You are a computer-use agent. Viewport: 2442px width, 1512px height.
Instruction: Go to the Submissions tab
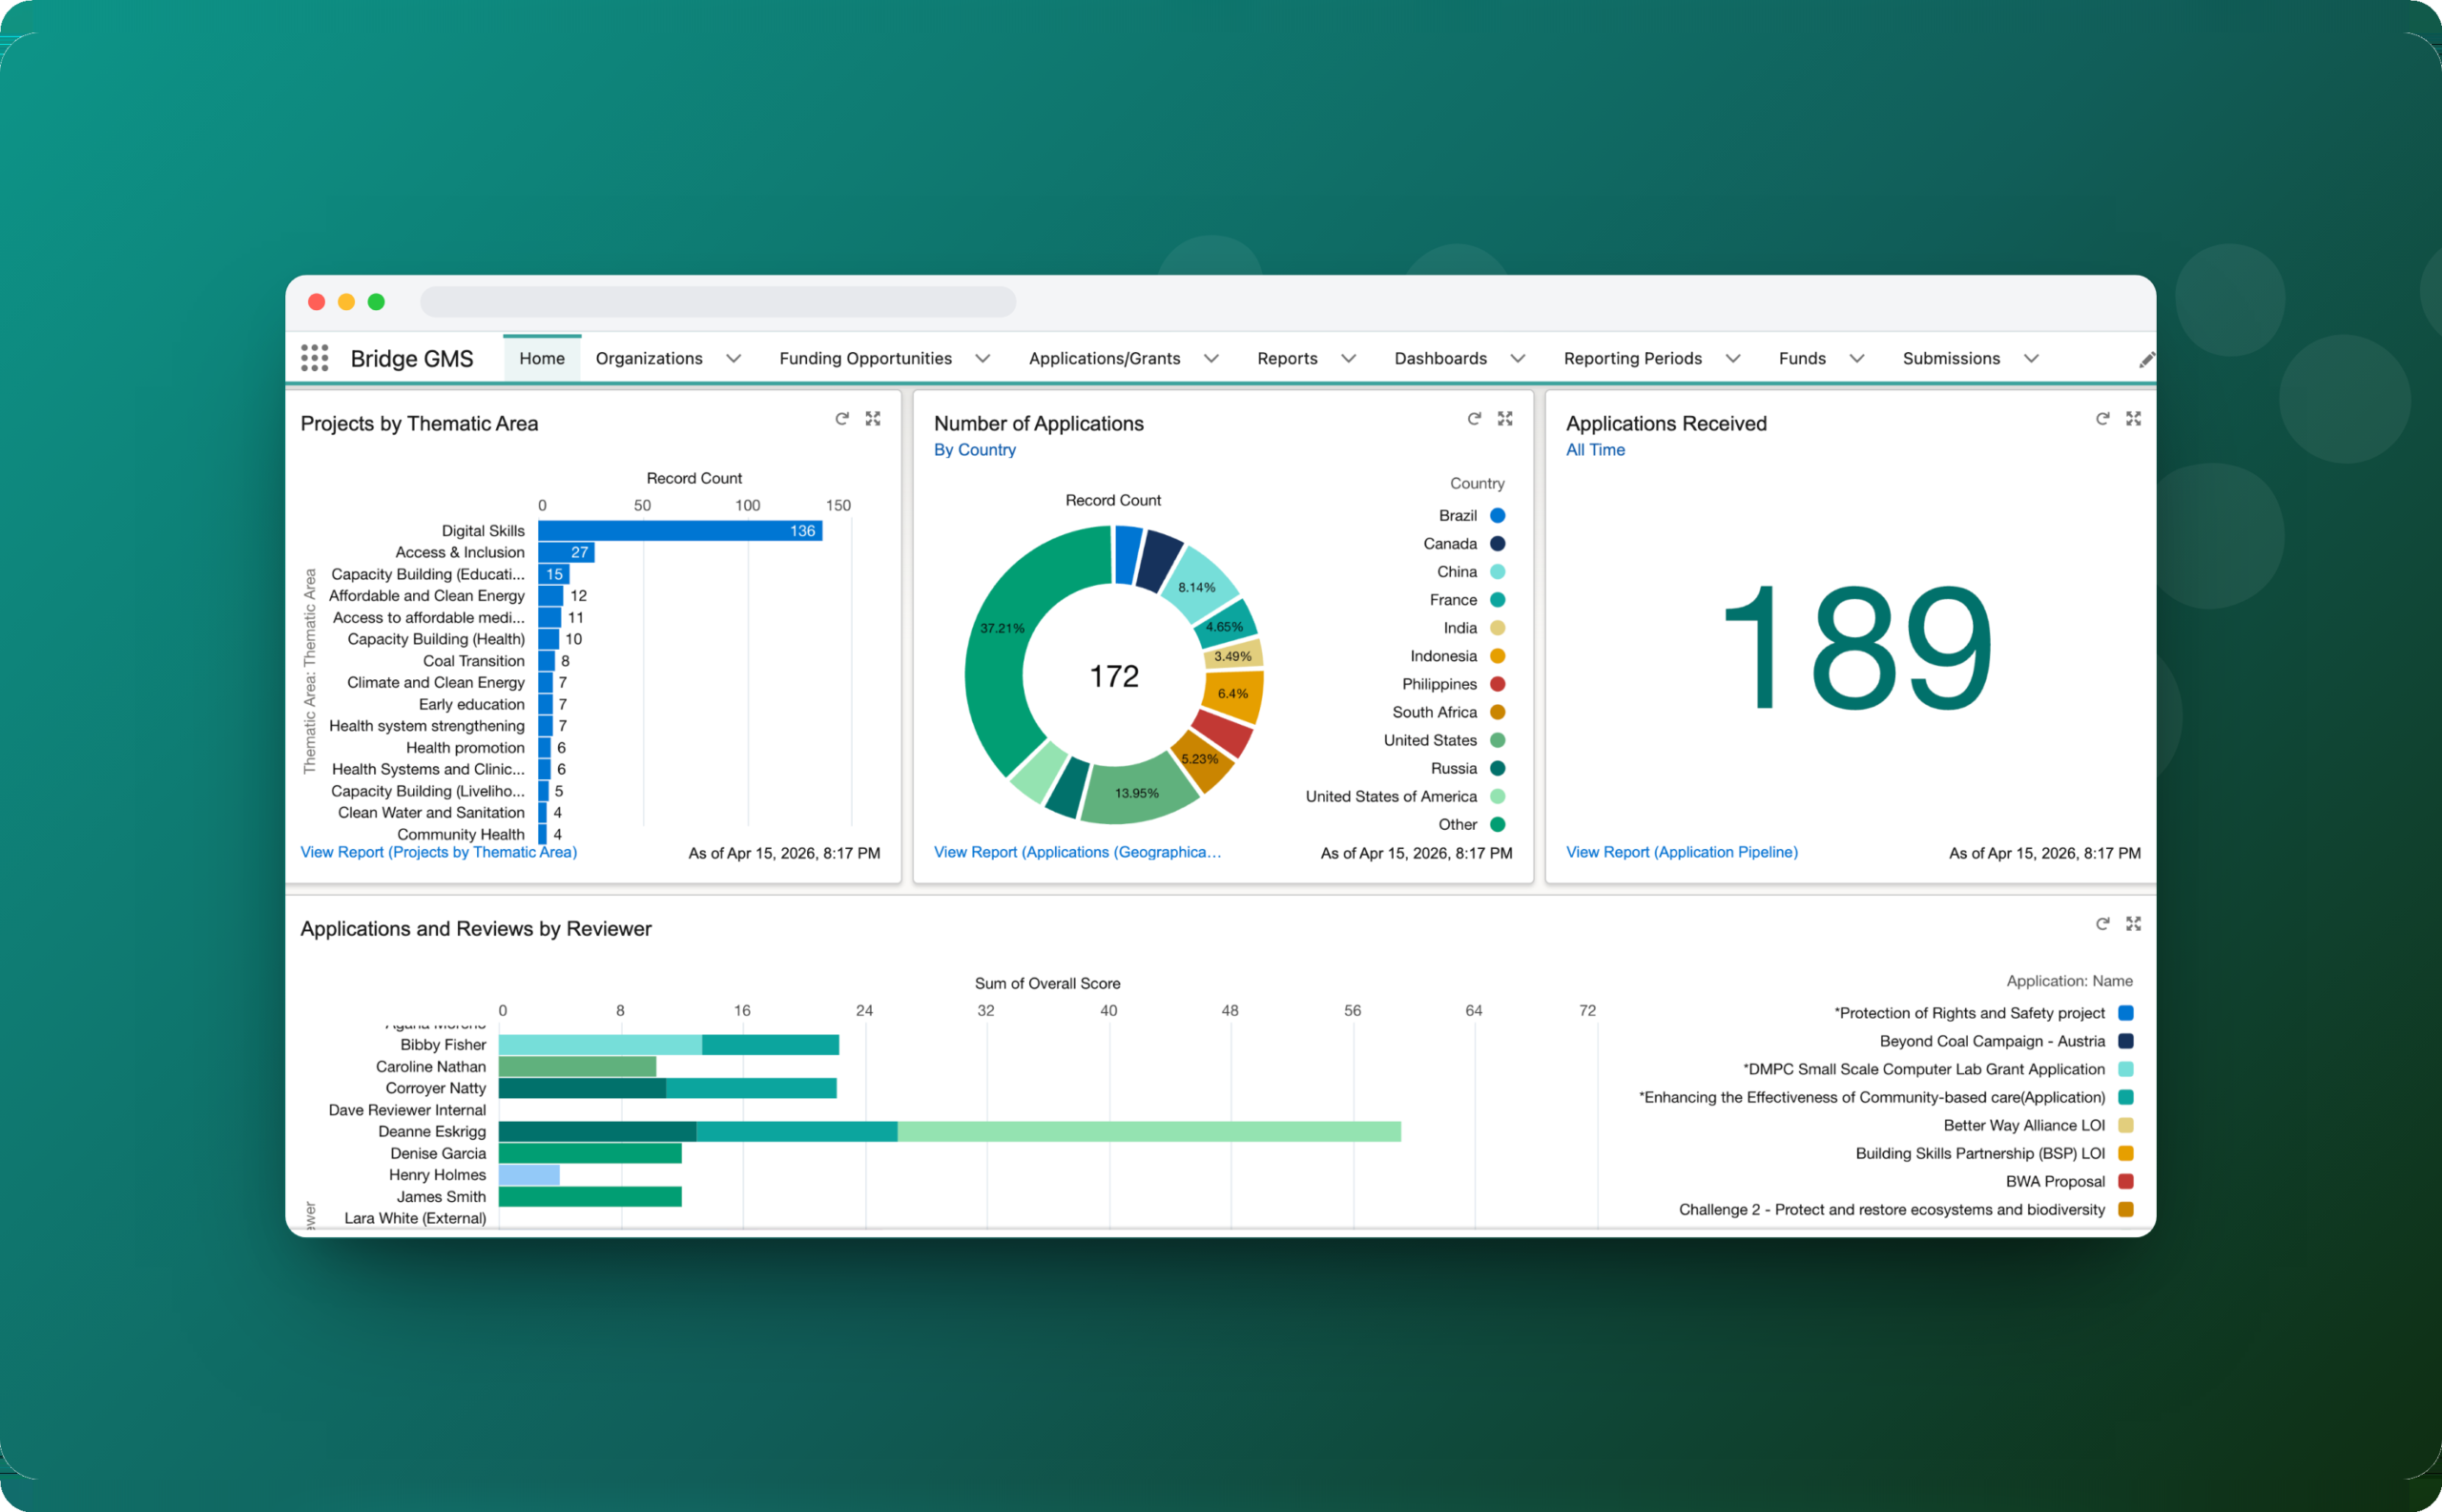(1951, 358)
